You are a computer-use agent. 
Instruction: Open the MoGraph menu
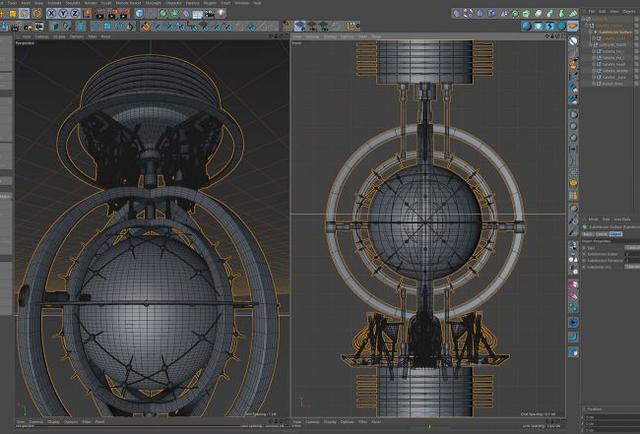[153, 3]
